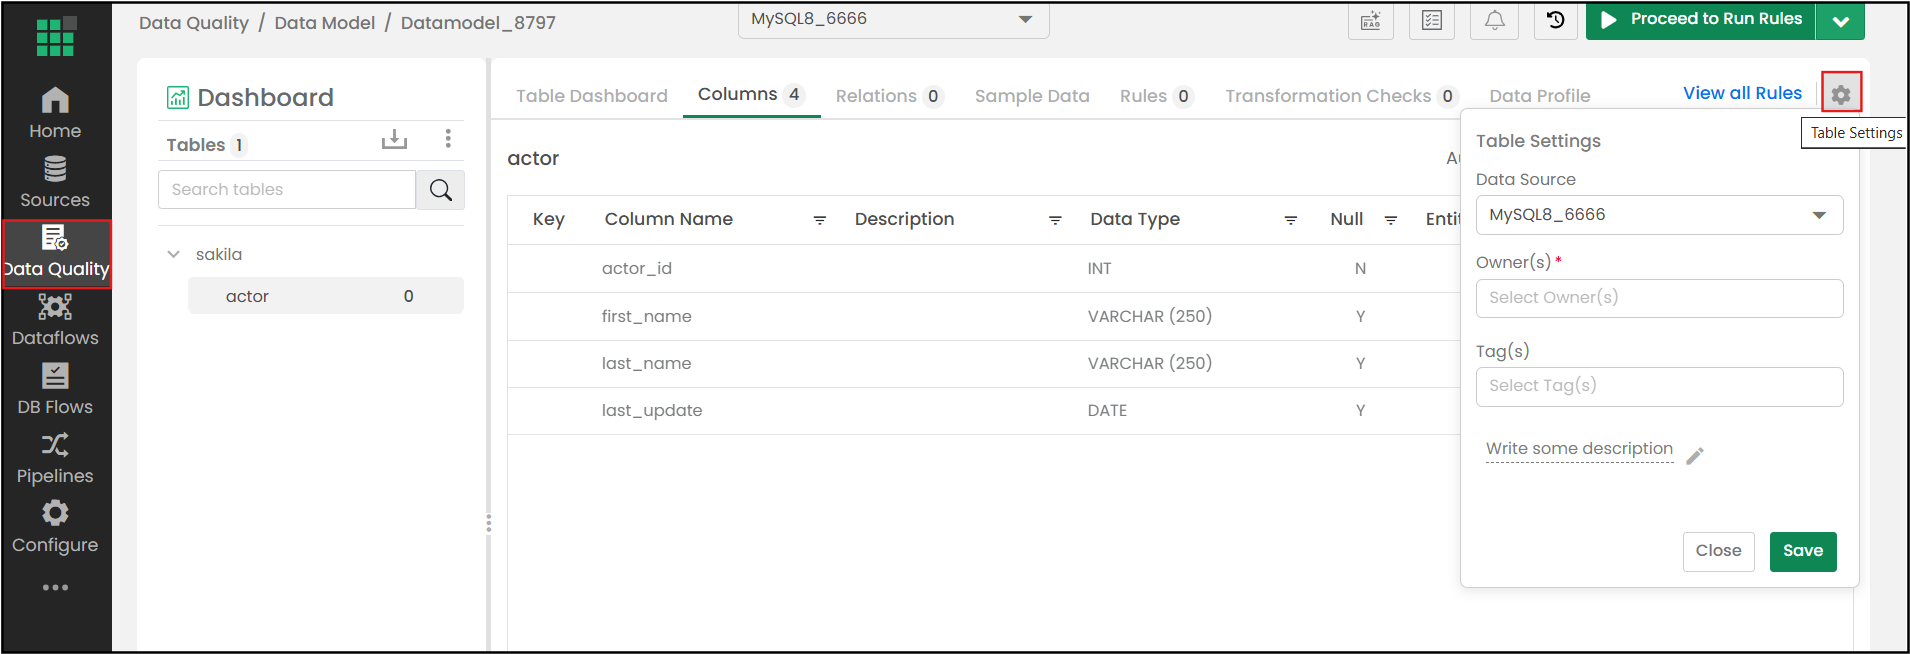The width and height of the screenshot is (1910, 654).
Task: Expand the Proceed to Run Rules arrow
Action: pyautogui.click(x=1840, y=21)
